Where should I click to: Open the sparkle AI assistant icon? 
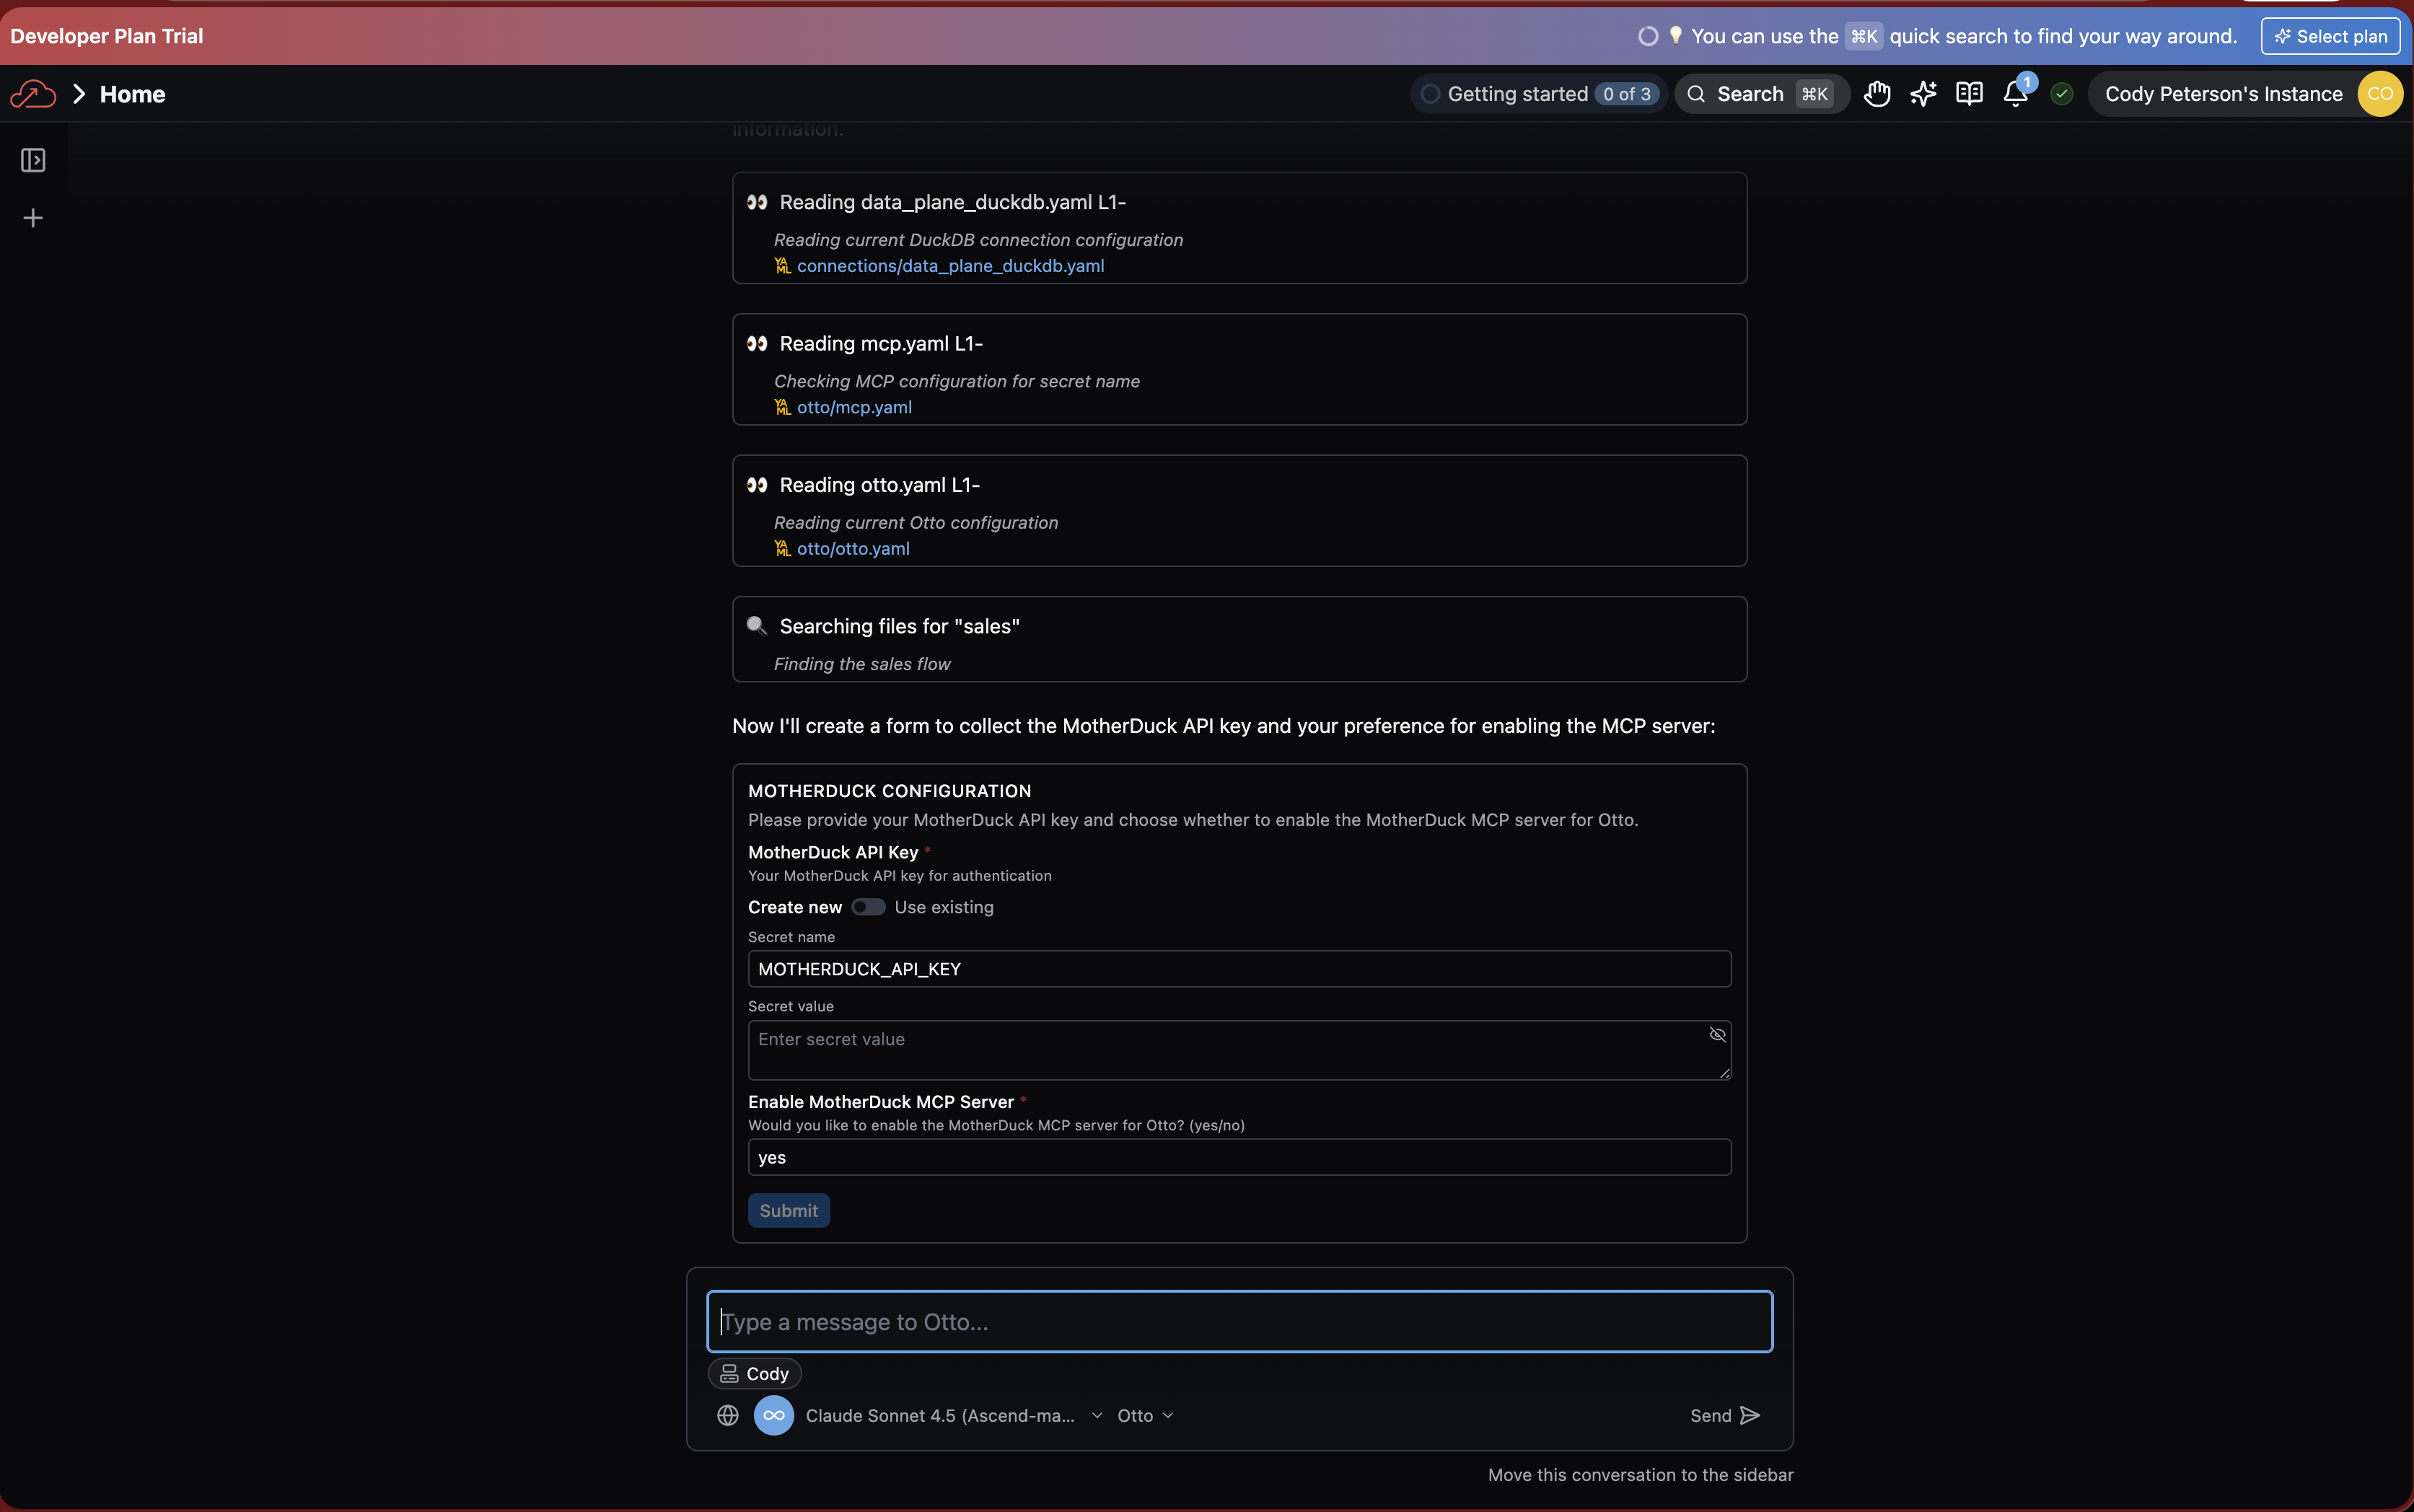point(1923,94)
